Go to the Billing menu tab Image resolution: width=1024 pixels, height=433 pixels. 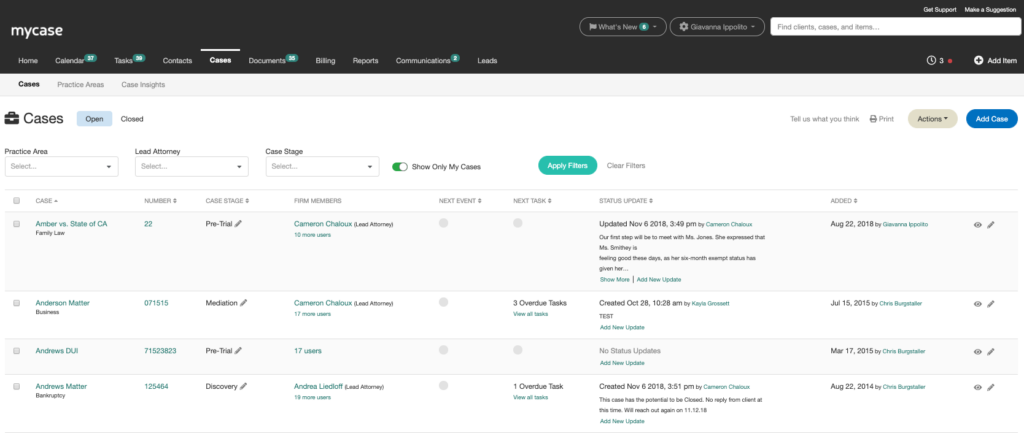coord(325,61)
